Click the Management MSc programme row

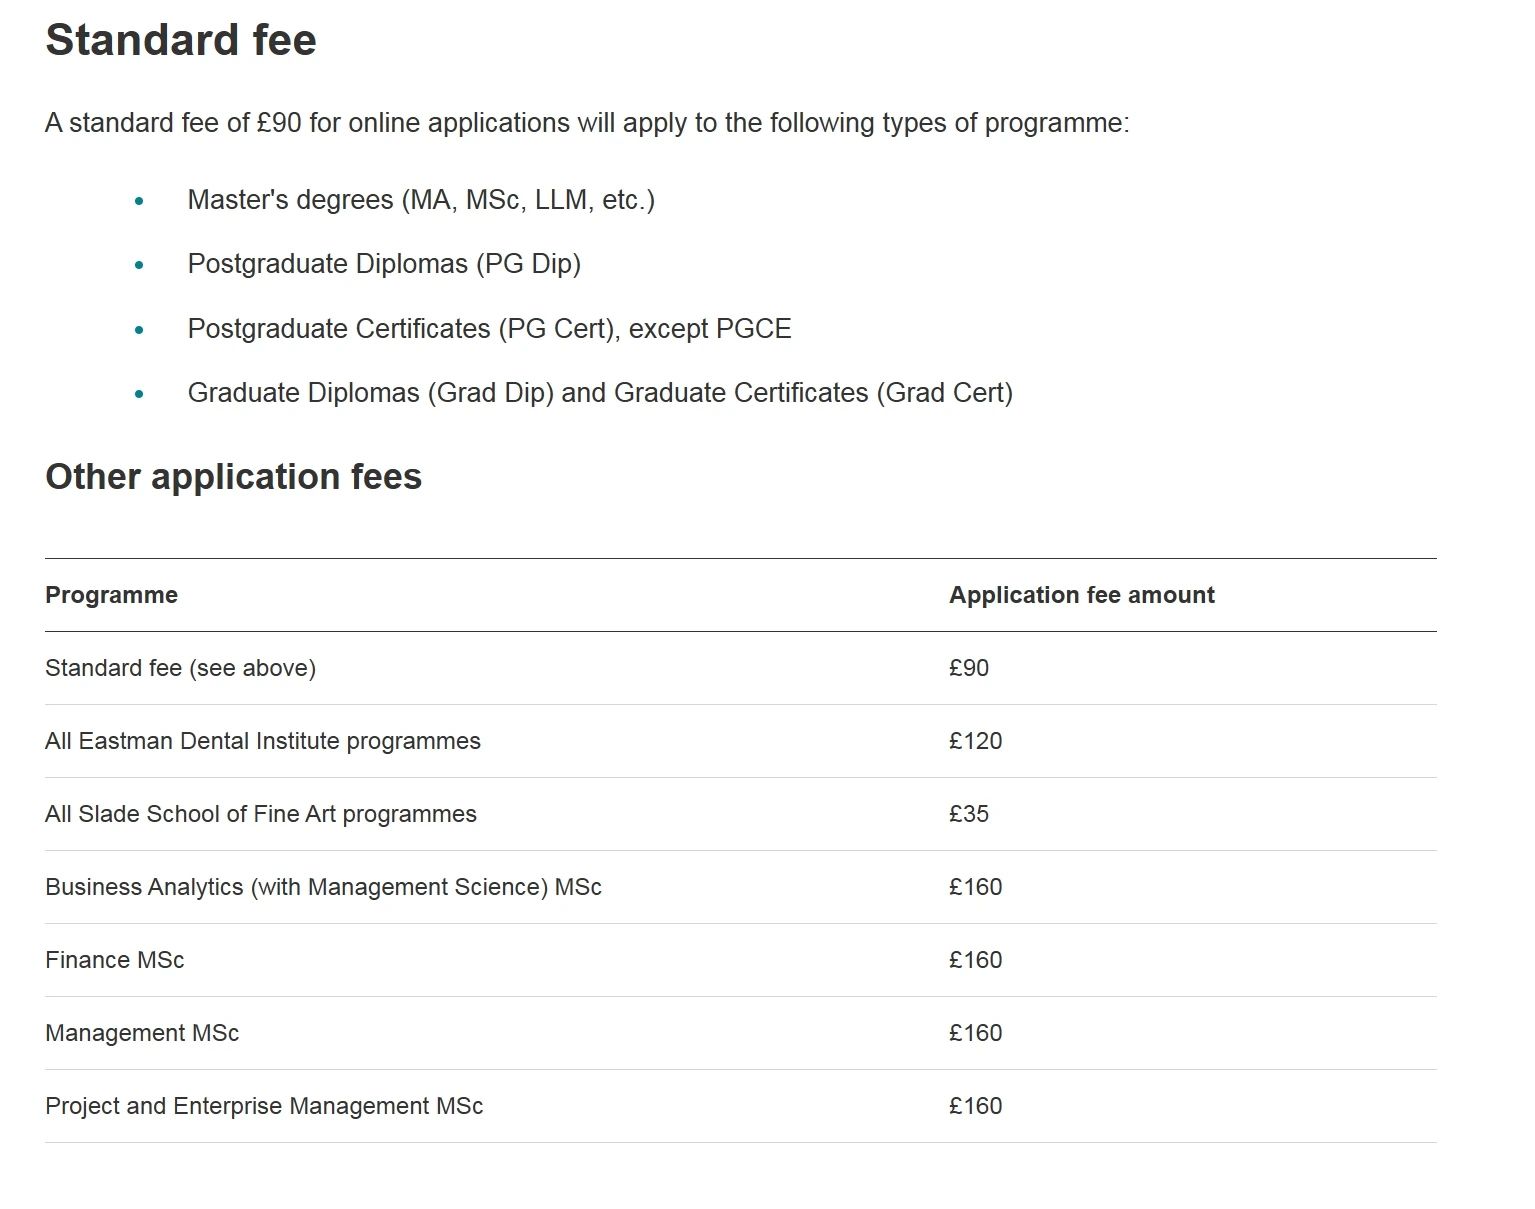[x=741, y=1033]
